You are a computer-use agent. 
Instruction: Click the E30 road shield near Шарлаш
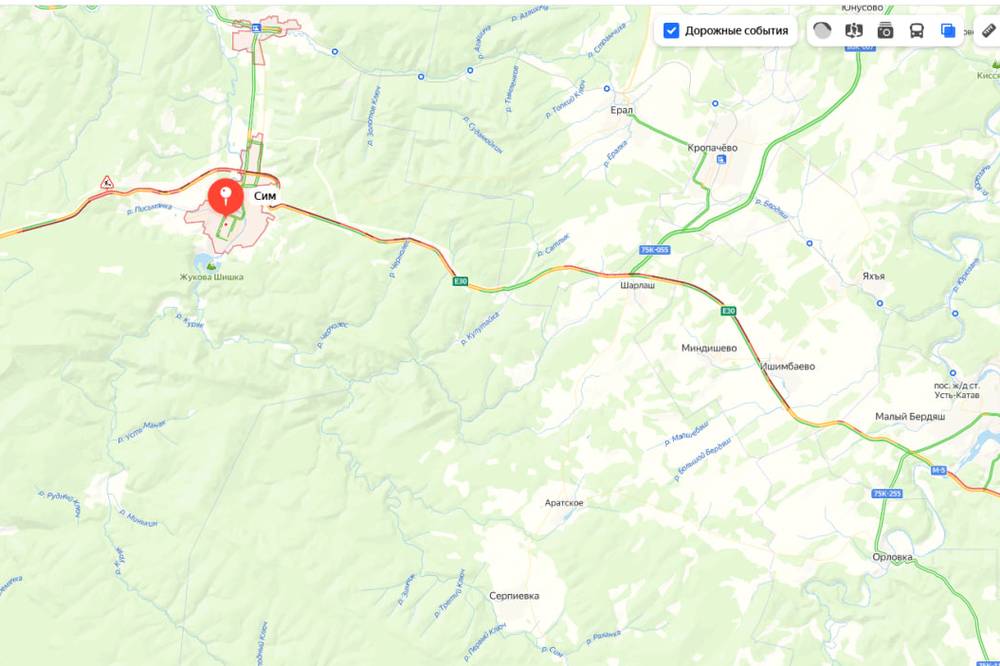728,311
